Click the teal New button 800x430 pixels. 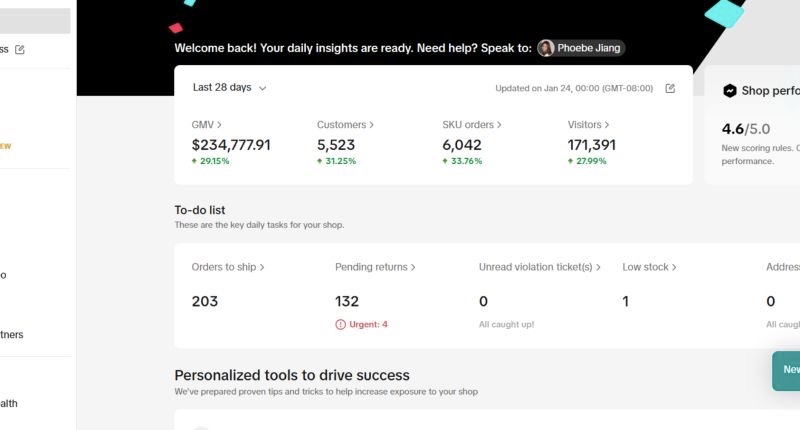pos(788,370)
